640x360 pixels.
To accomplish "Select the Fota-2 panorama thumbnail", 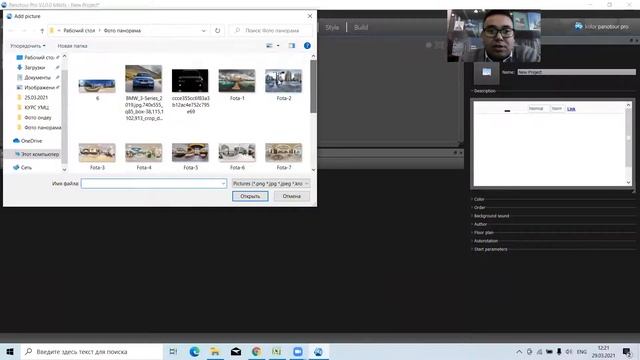I will tap(284, 81).
